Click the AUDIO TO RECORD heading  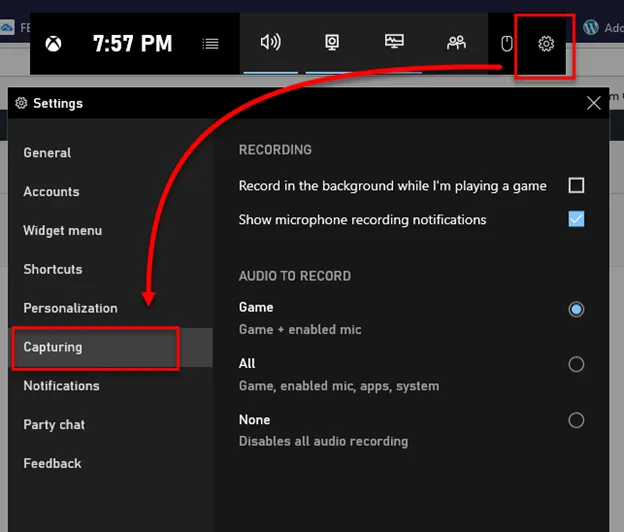[294, 276]
